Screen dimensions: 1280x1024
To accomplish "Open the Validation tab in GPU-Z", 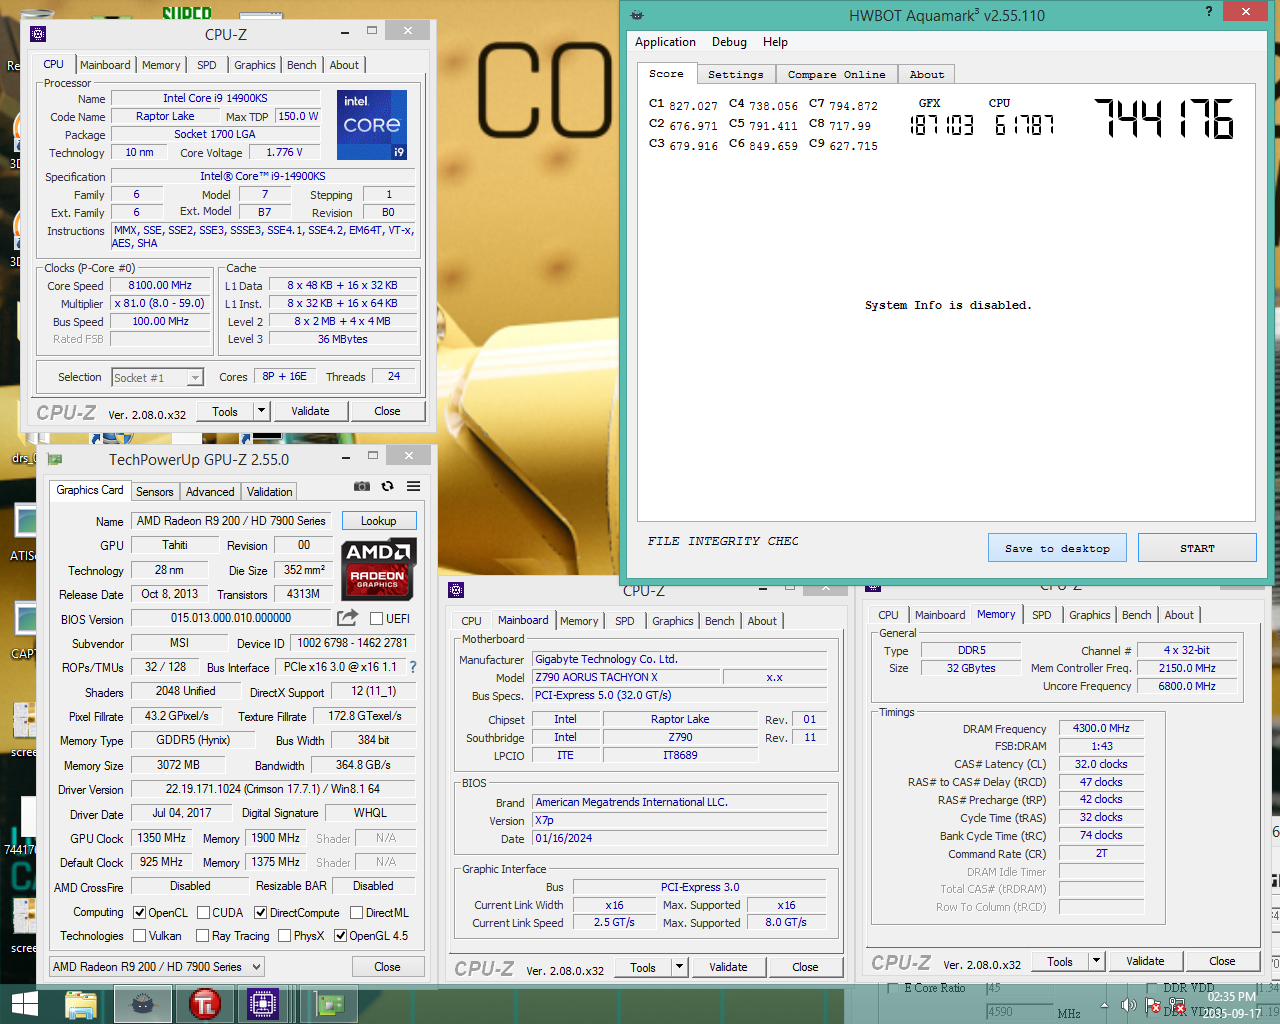I will (x=270, y=492).
